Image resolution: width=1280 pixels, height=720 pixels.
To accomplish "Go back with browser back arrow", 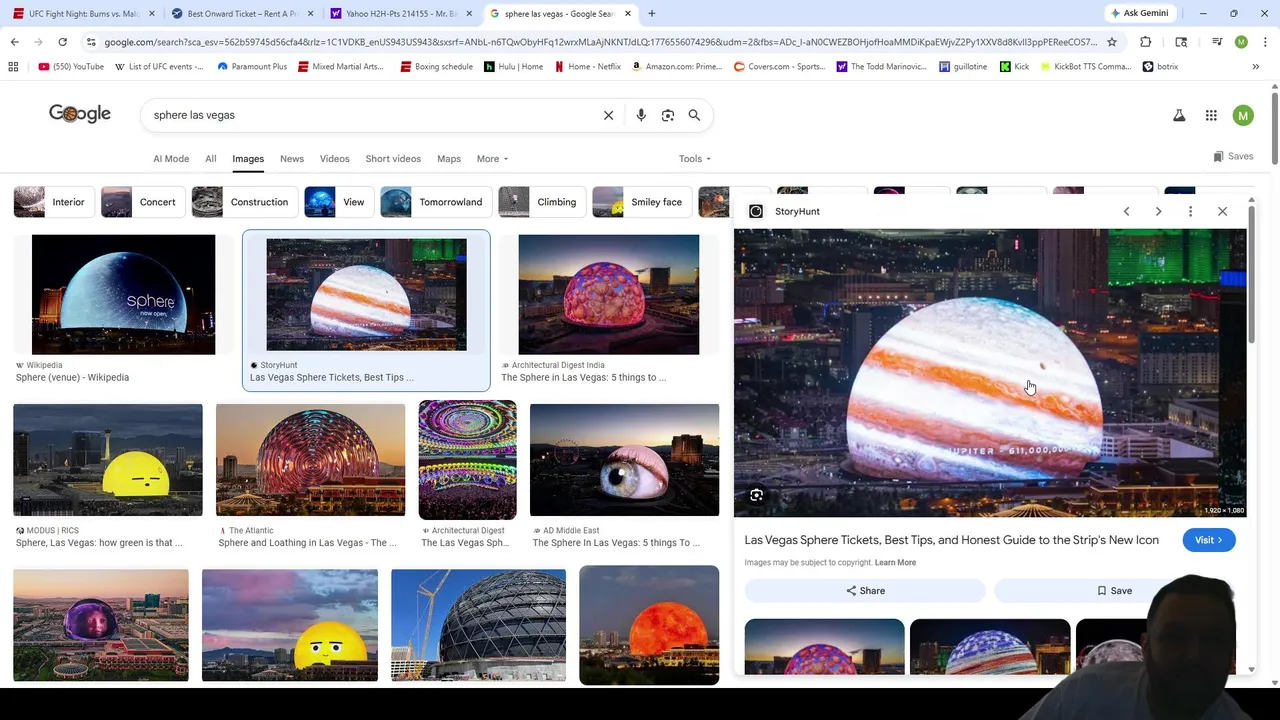I will pyautogui.click(x=14, y=42).
